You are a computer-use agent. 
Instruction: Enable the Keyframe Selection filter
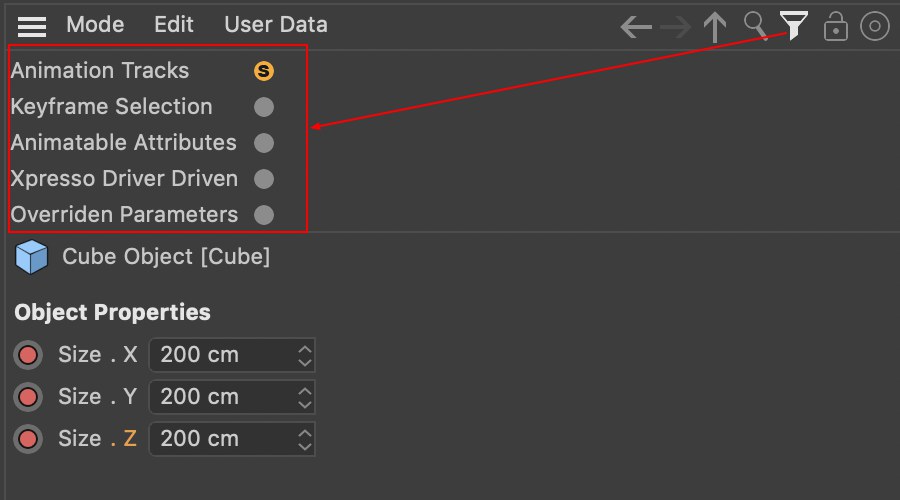click(x=263, y=107)
